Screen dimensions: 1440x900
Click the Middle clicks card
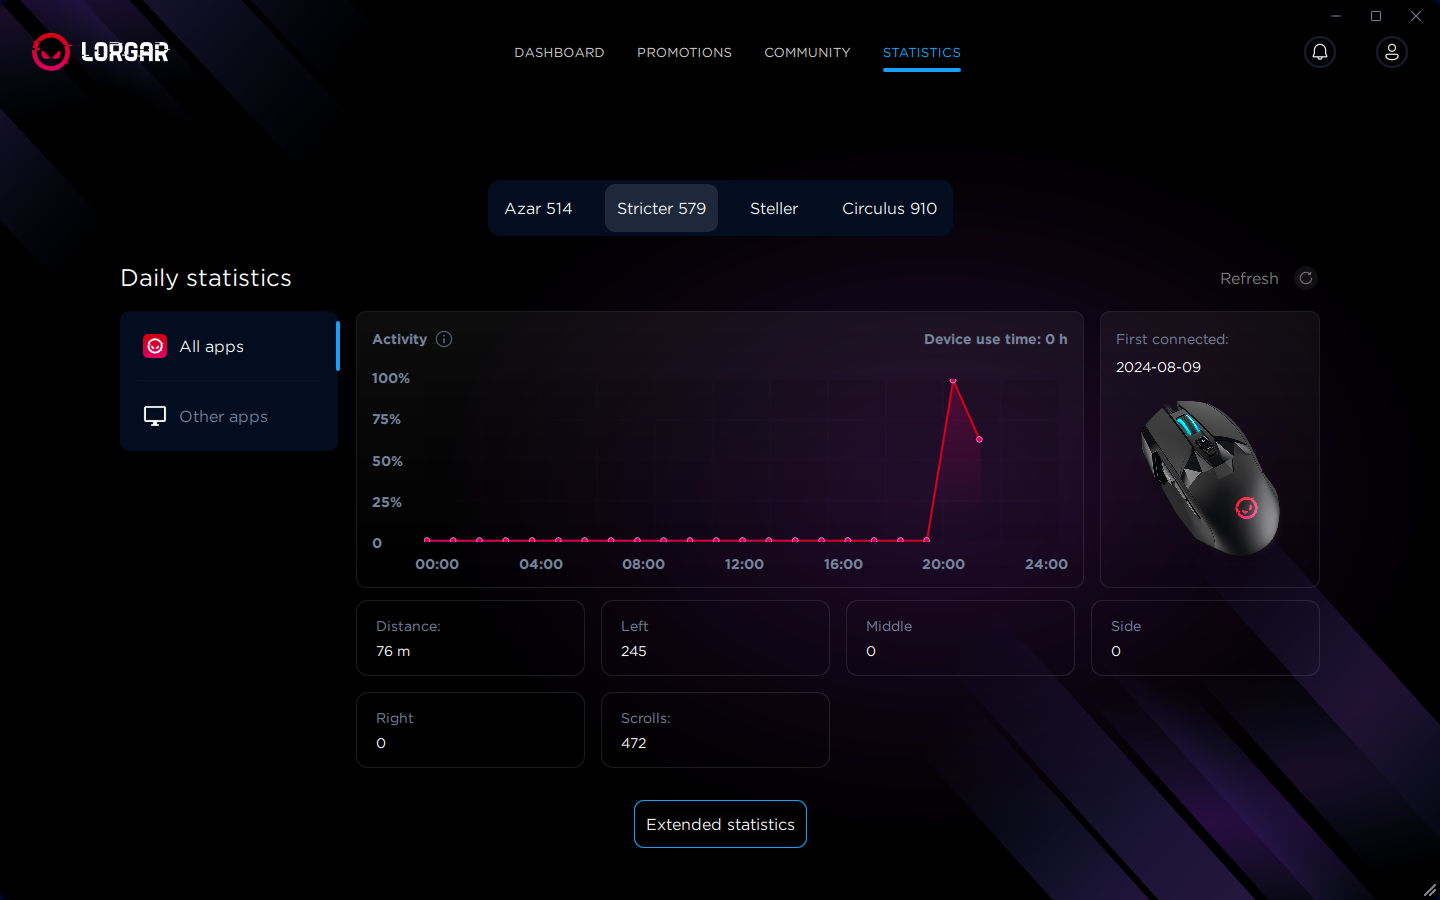tap(960, 638)
